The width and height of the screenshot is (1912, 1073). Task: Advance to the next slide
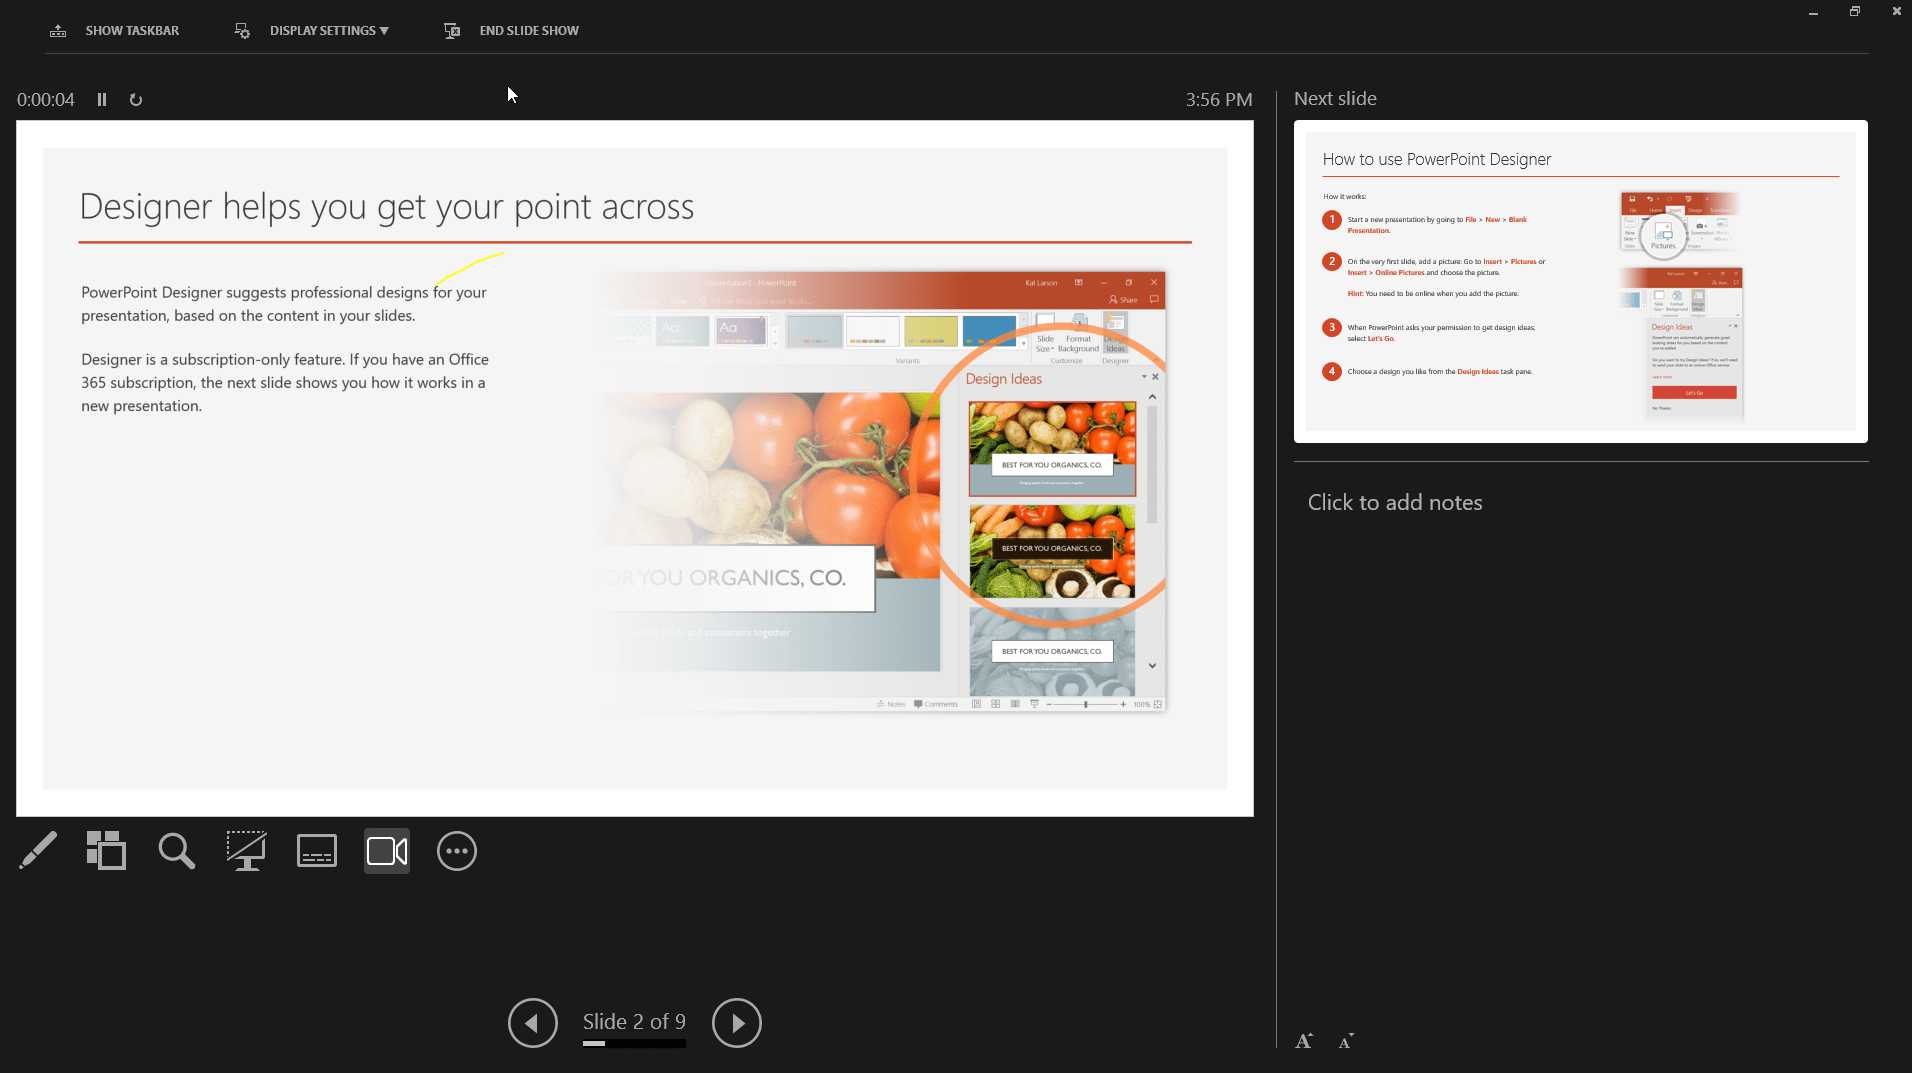(737, 1023)
